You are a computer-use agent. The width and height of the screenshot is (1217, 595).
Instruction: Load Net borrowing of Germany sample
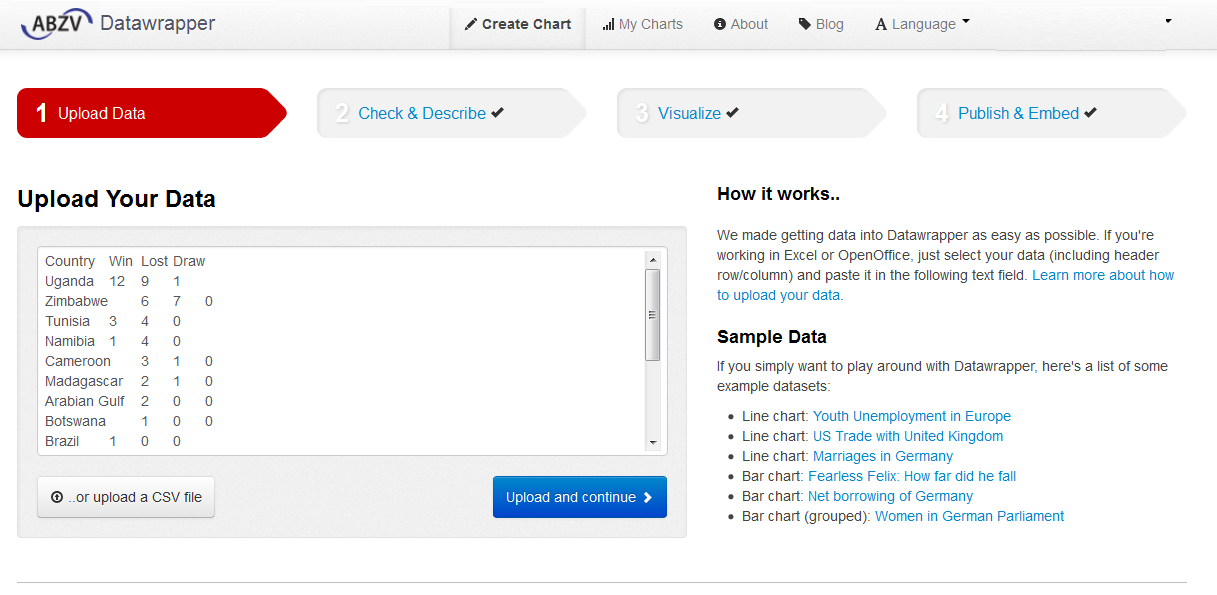point(890,496)
